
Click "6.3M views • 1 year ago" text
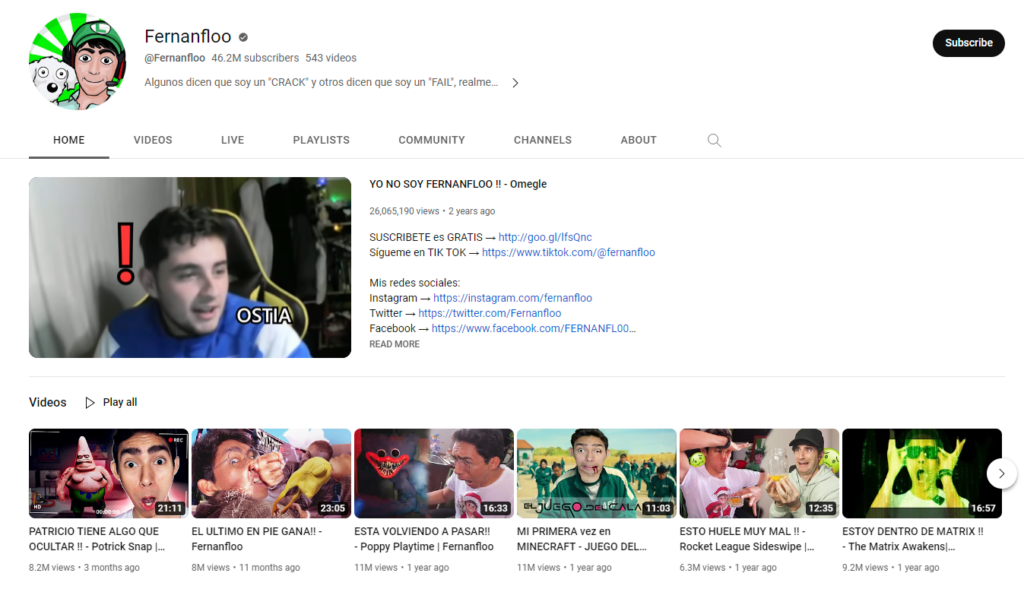[728, 567]
